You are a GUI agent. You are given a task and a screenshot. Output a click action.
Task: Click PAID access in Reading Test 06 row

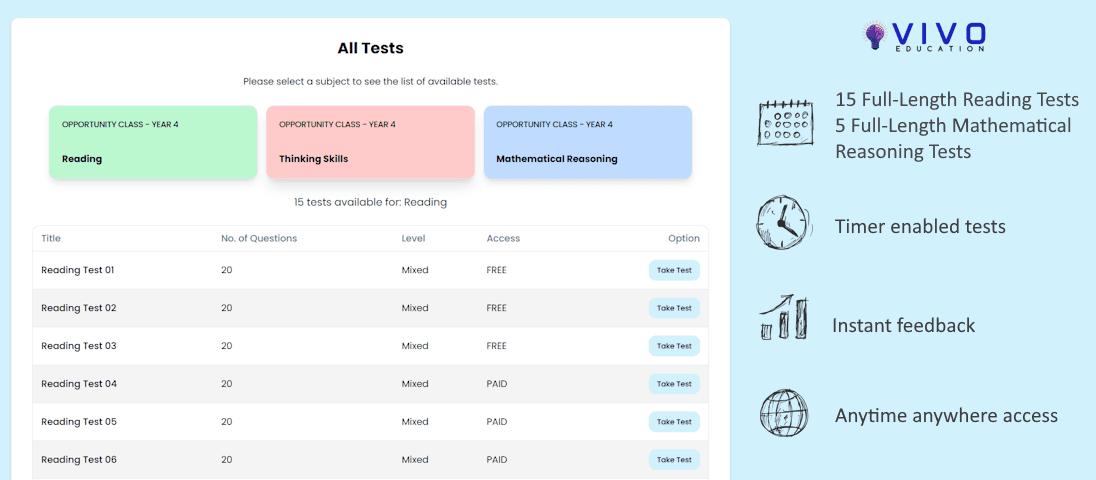click(497, 459)
